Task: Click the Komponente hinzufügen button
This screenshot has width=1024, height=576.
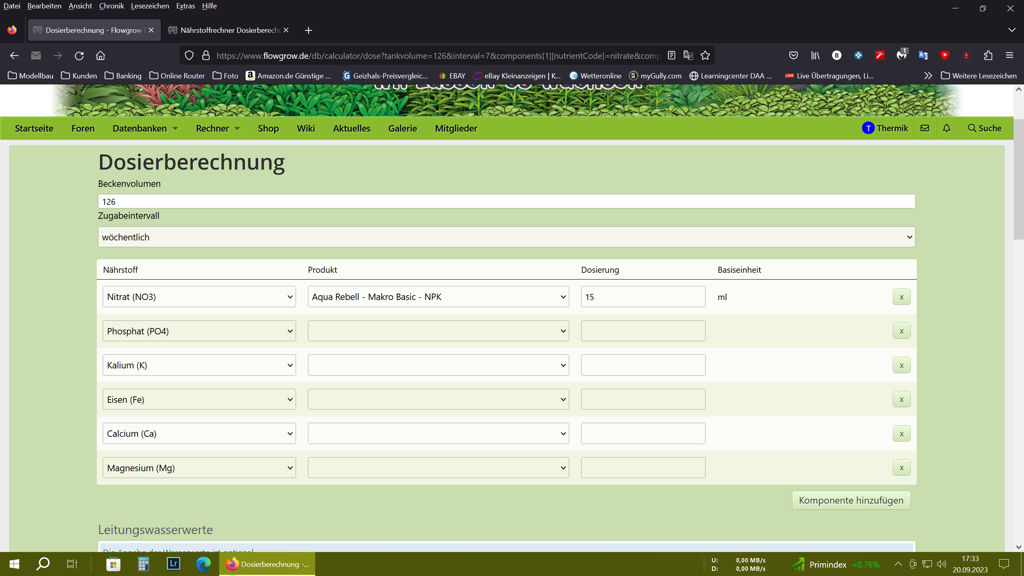Action: click(850, 500)
